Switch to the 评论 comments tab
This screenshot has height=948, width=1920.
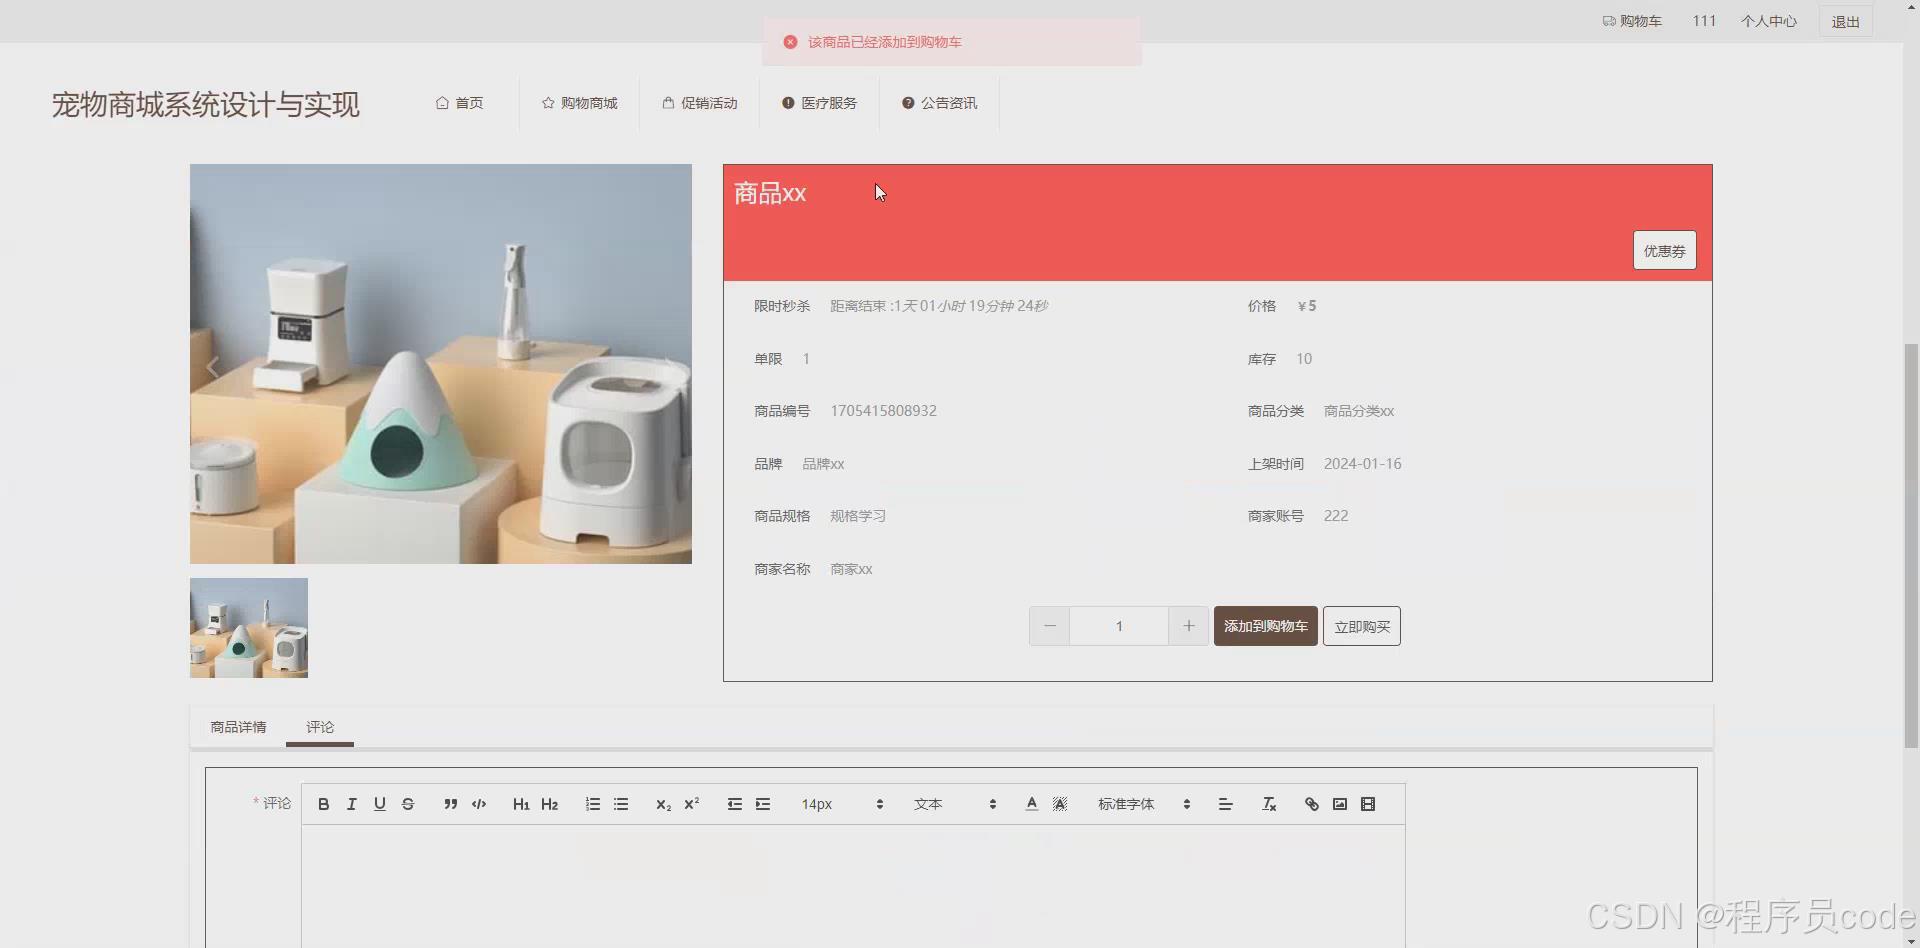319,727
